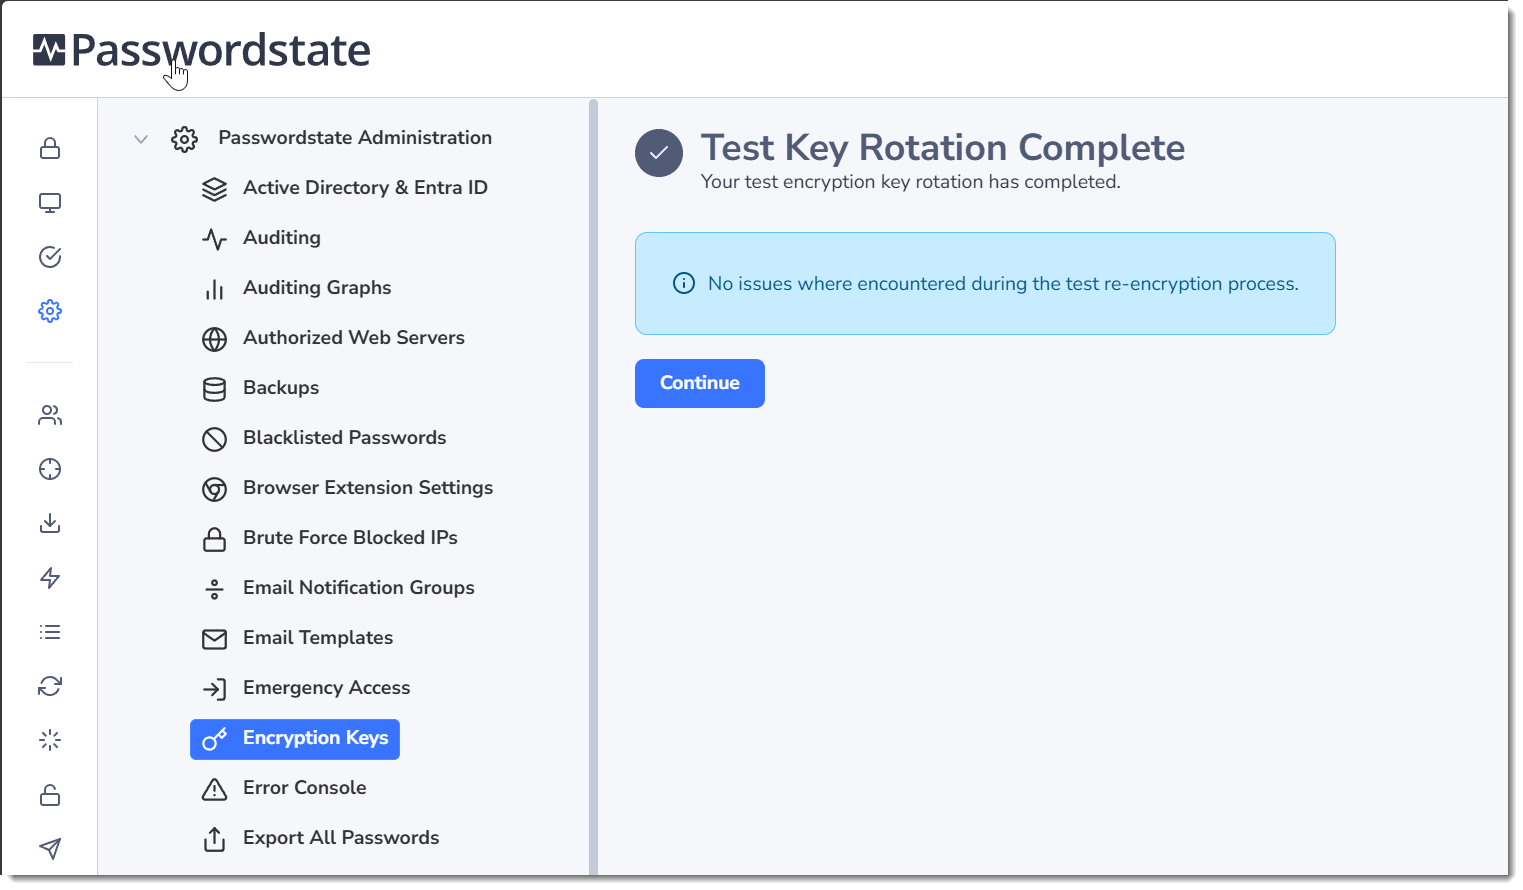The image size is (1523, 890).
Task: Open Email Notification Groups
Action: coord(359,588)
